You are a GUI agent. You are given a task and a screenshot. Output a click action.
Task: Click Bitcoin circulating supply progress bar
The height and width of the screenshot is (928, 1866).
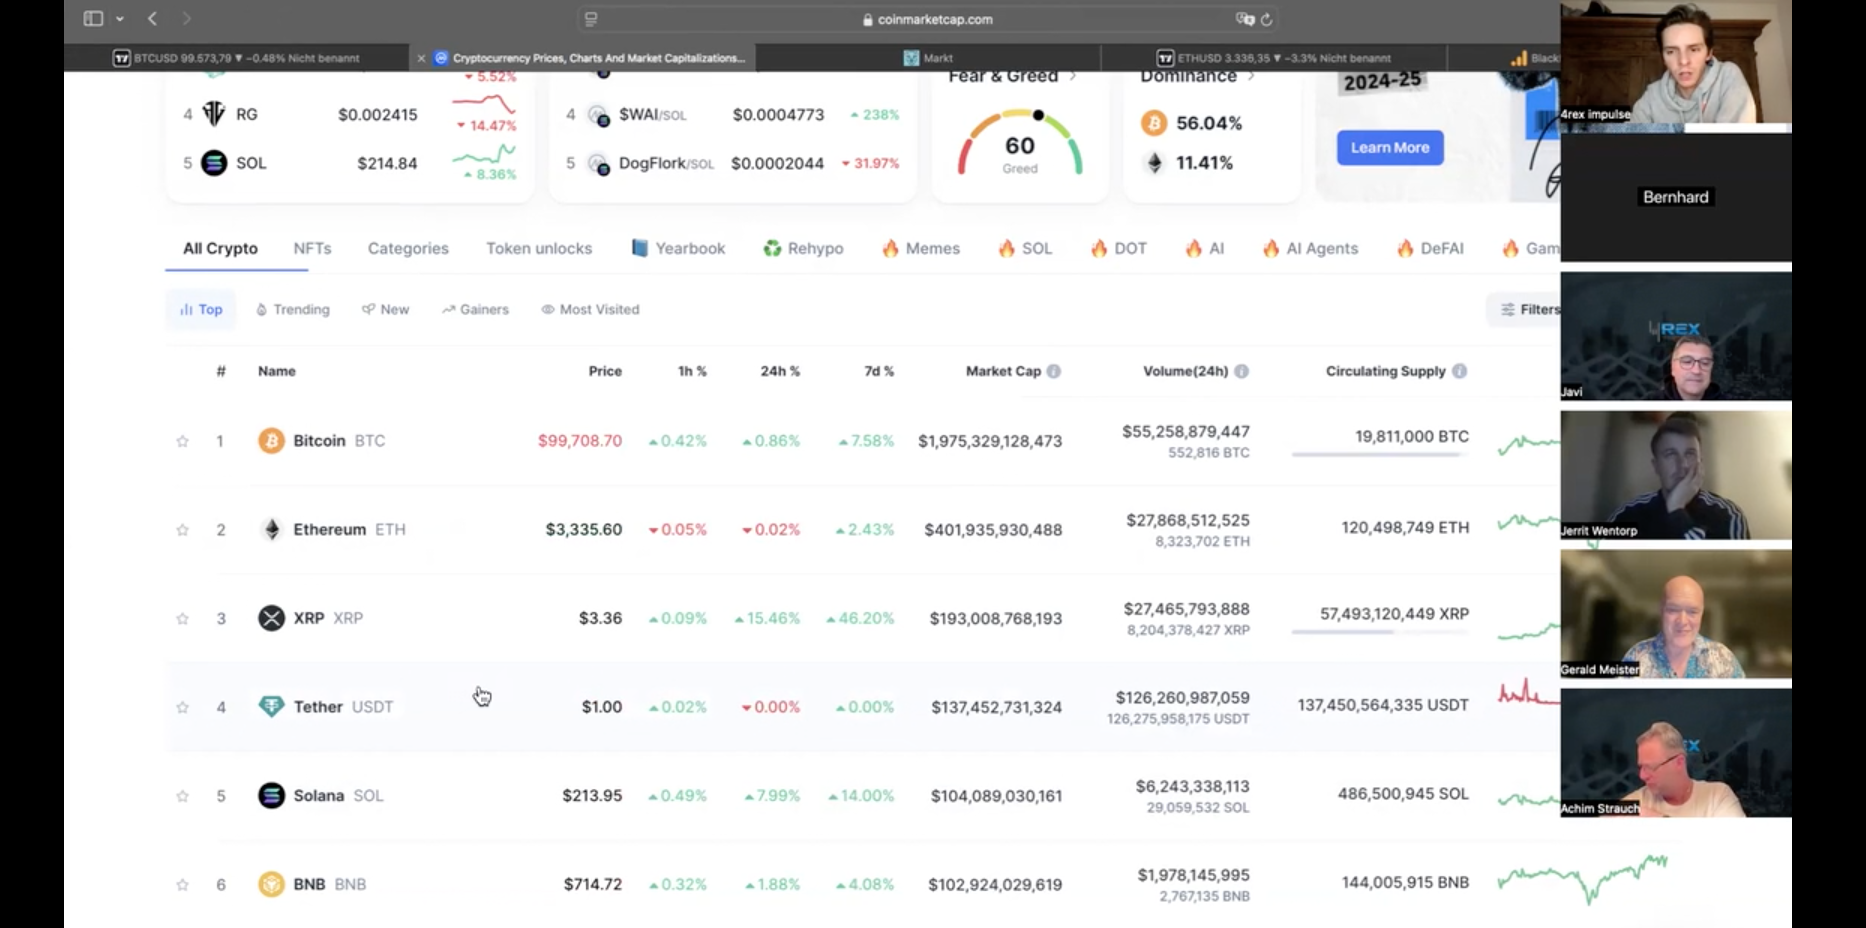click(x=1380, y=455)
